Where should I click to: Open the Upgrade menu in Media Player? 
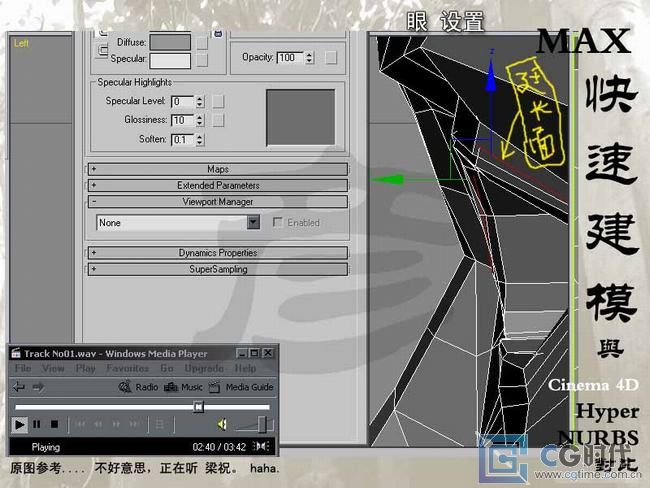204,368
